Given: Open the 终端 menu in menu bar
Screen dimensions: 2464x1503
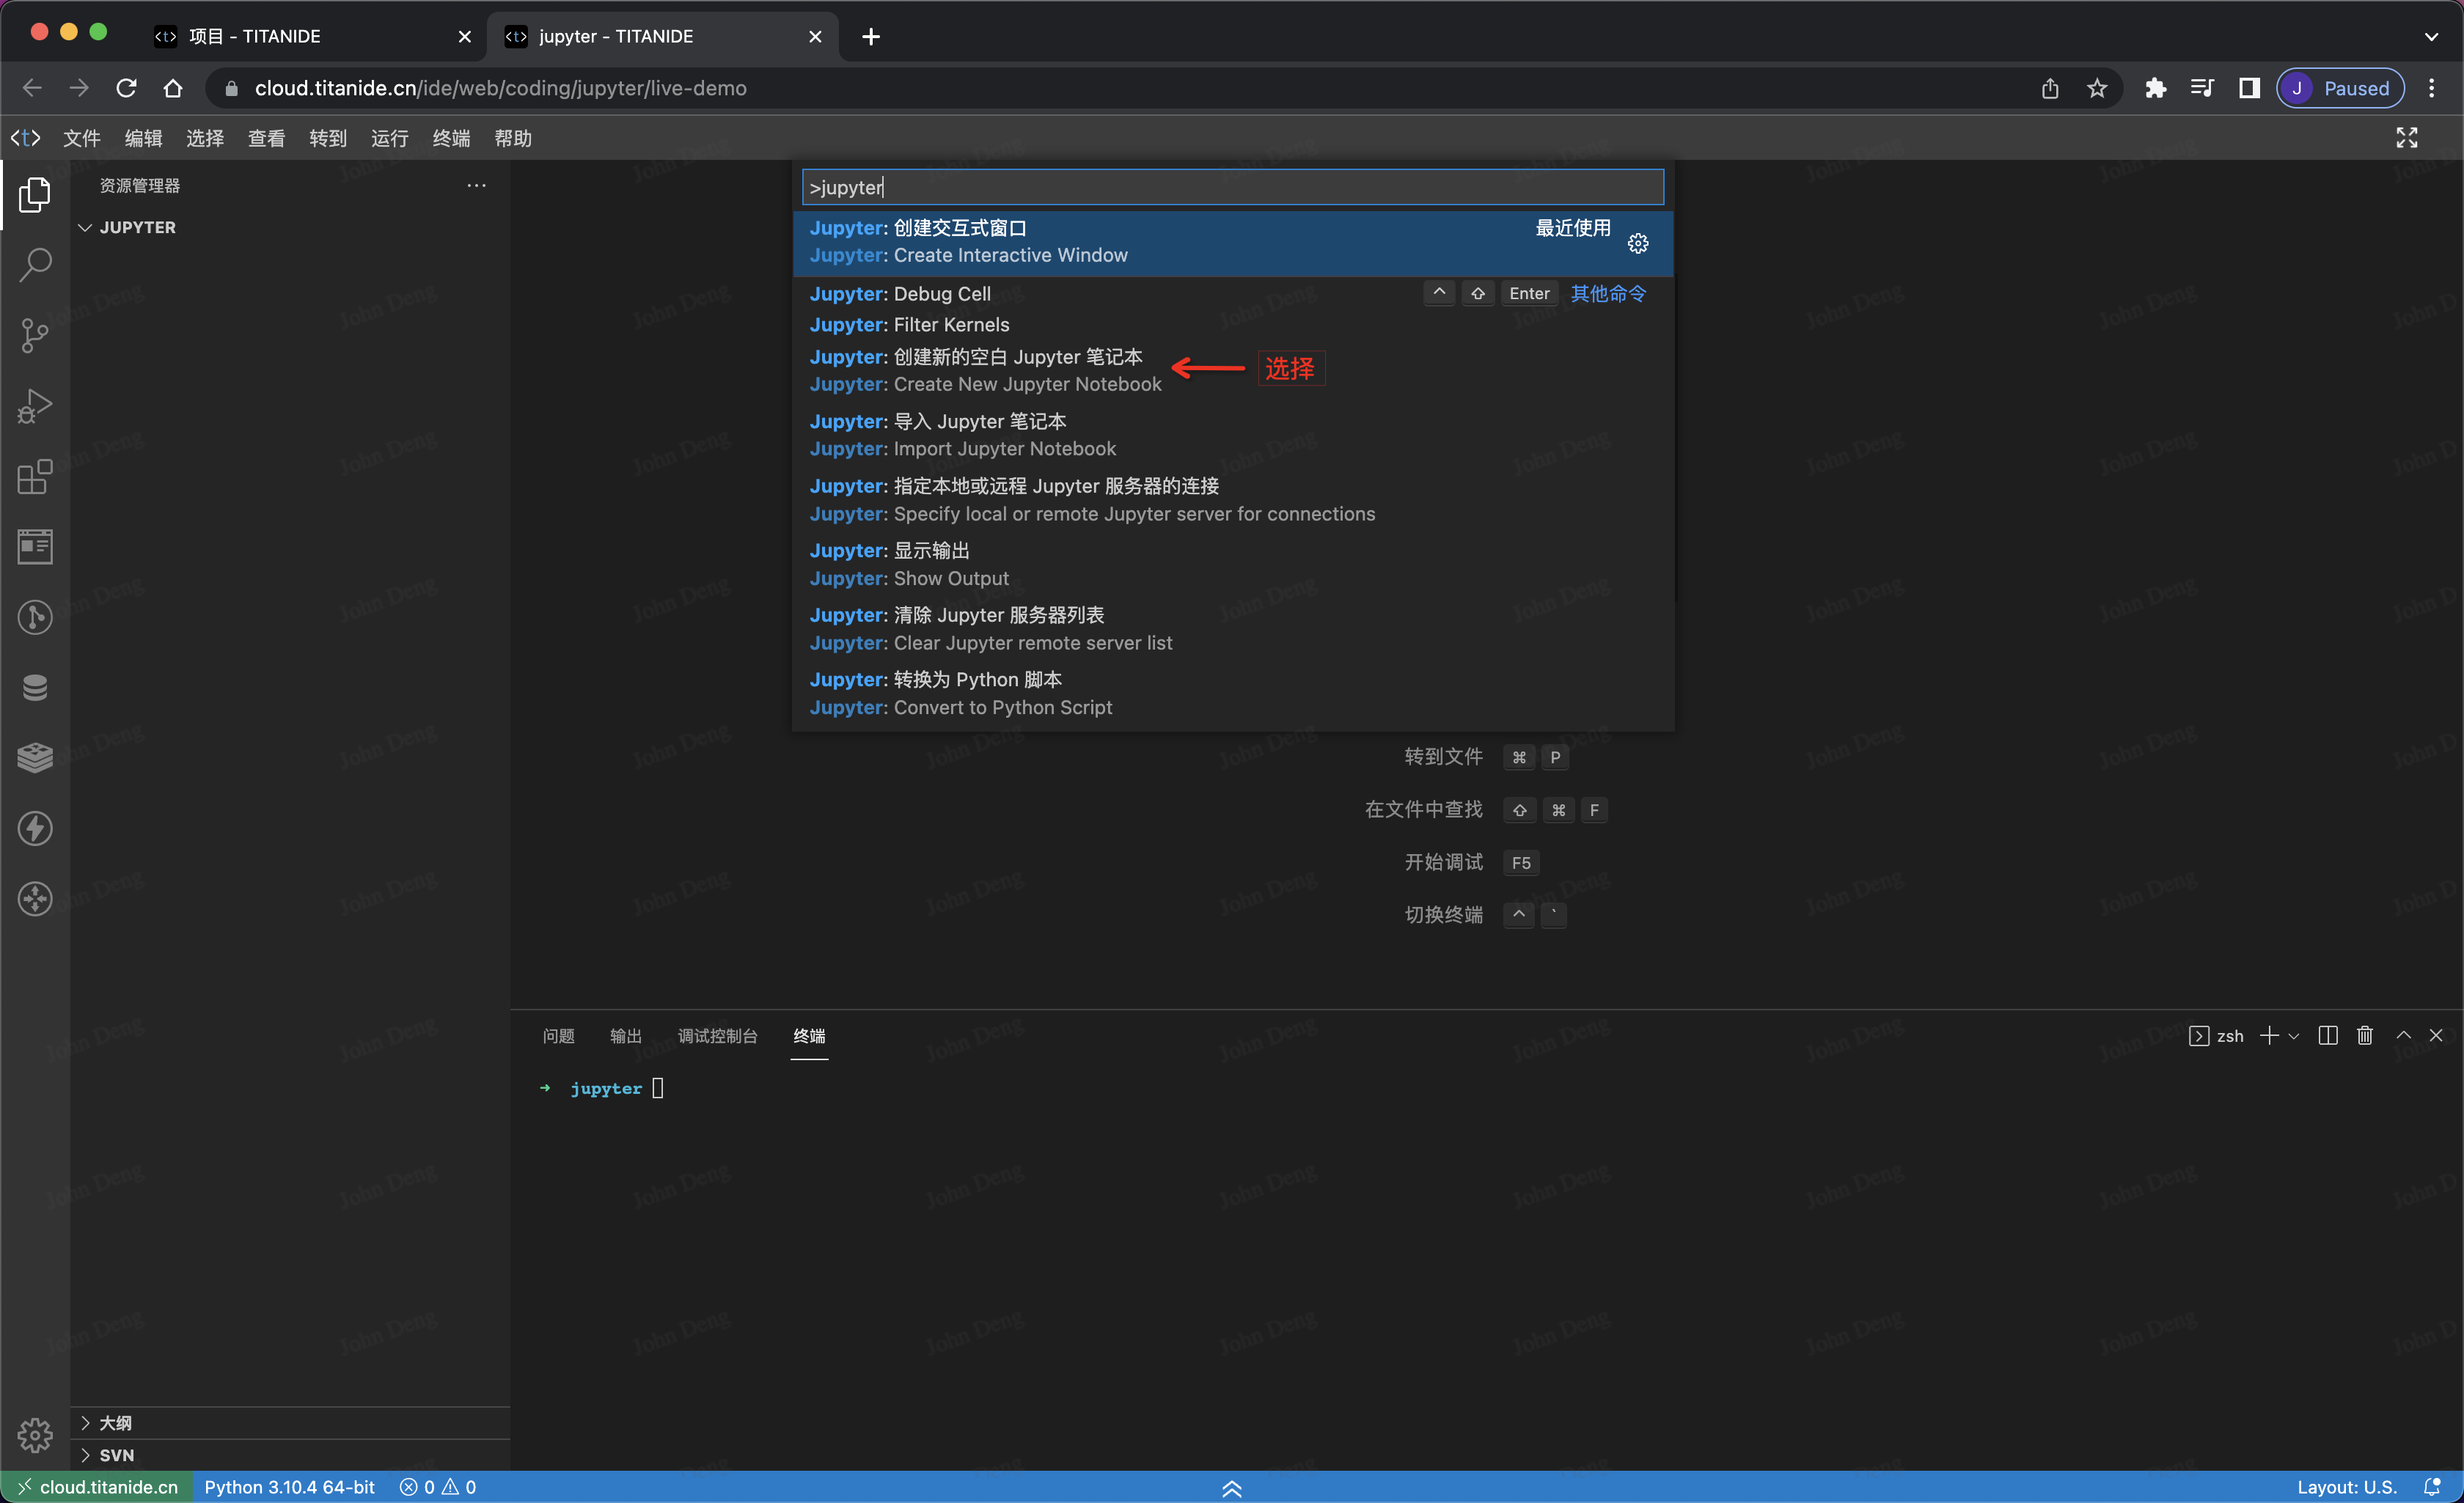Looking at the screenshot, I should click(x=451, y=138).
